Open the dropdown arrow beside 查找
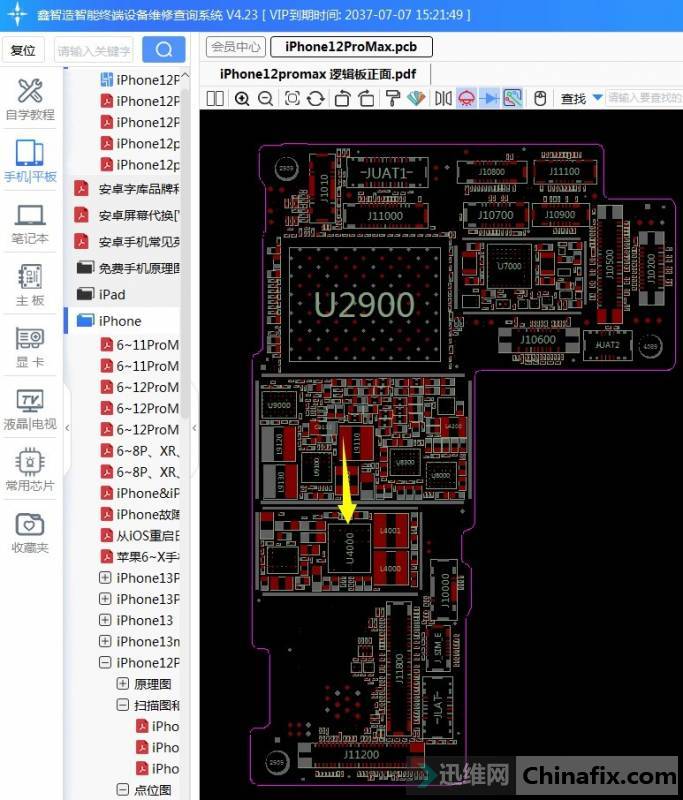 point(597,98)
